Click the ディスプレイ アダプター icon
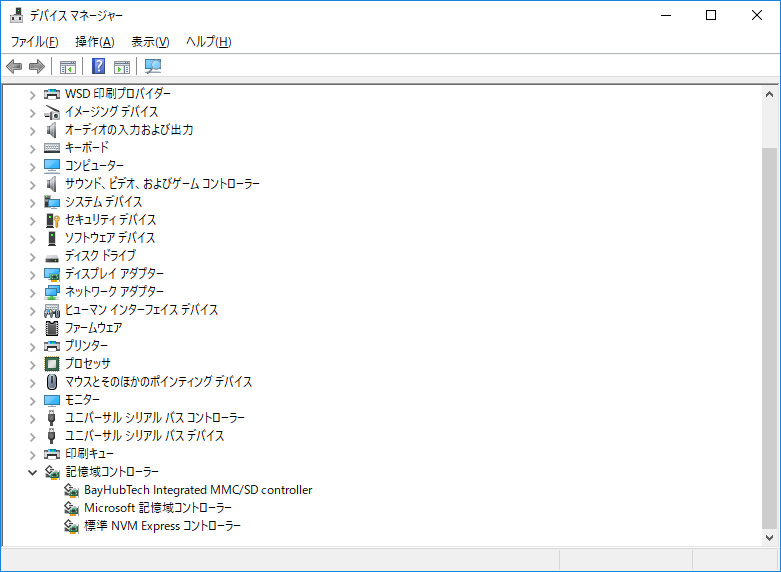The width and height of the screenshot is (781, 572). tap(52, 274)
